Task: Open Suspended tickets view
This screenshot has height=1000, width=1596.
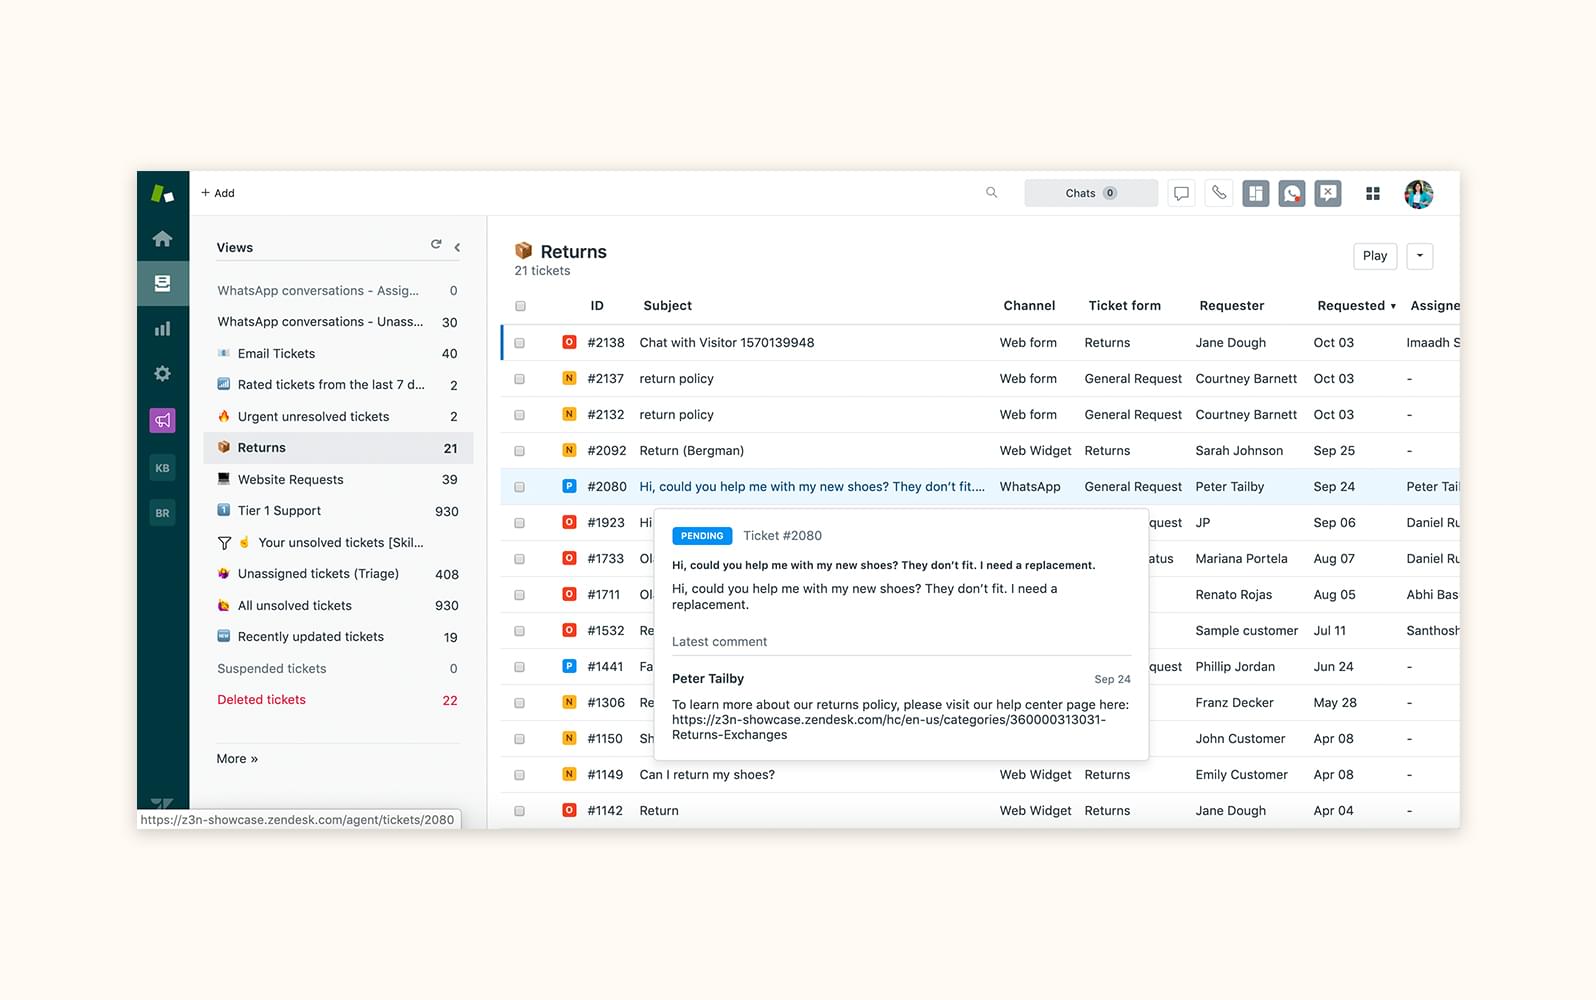Action: coord(338,669)
